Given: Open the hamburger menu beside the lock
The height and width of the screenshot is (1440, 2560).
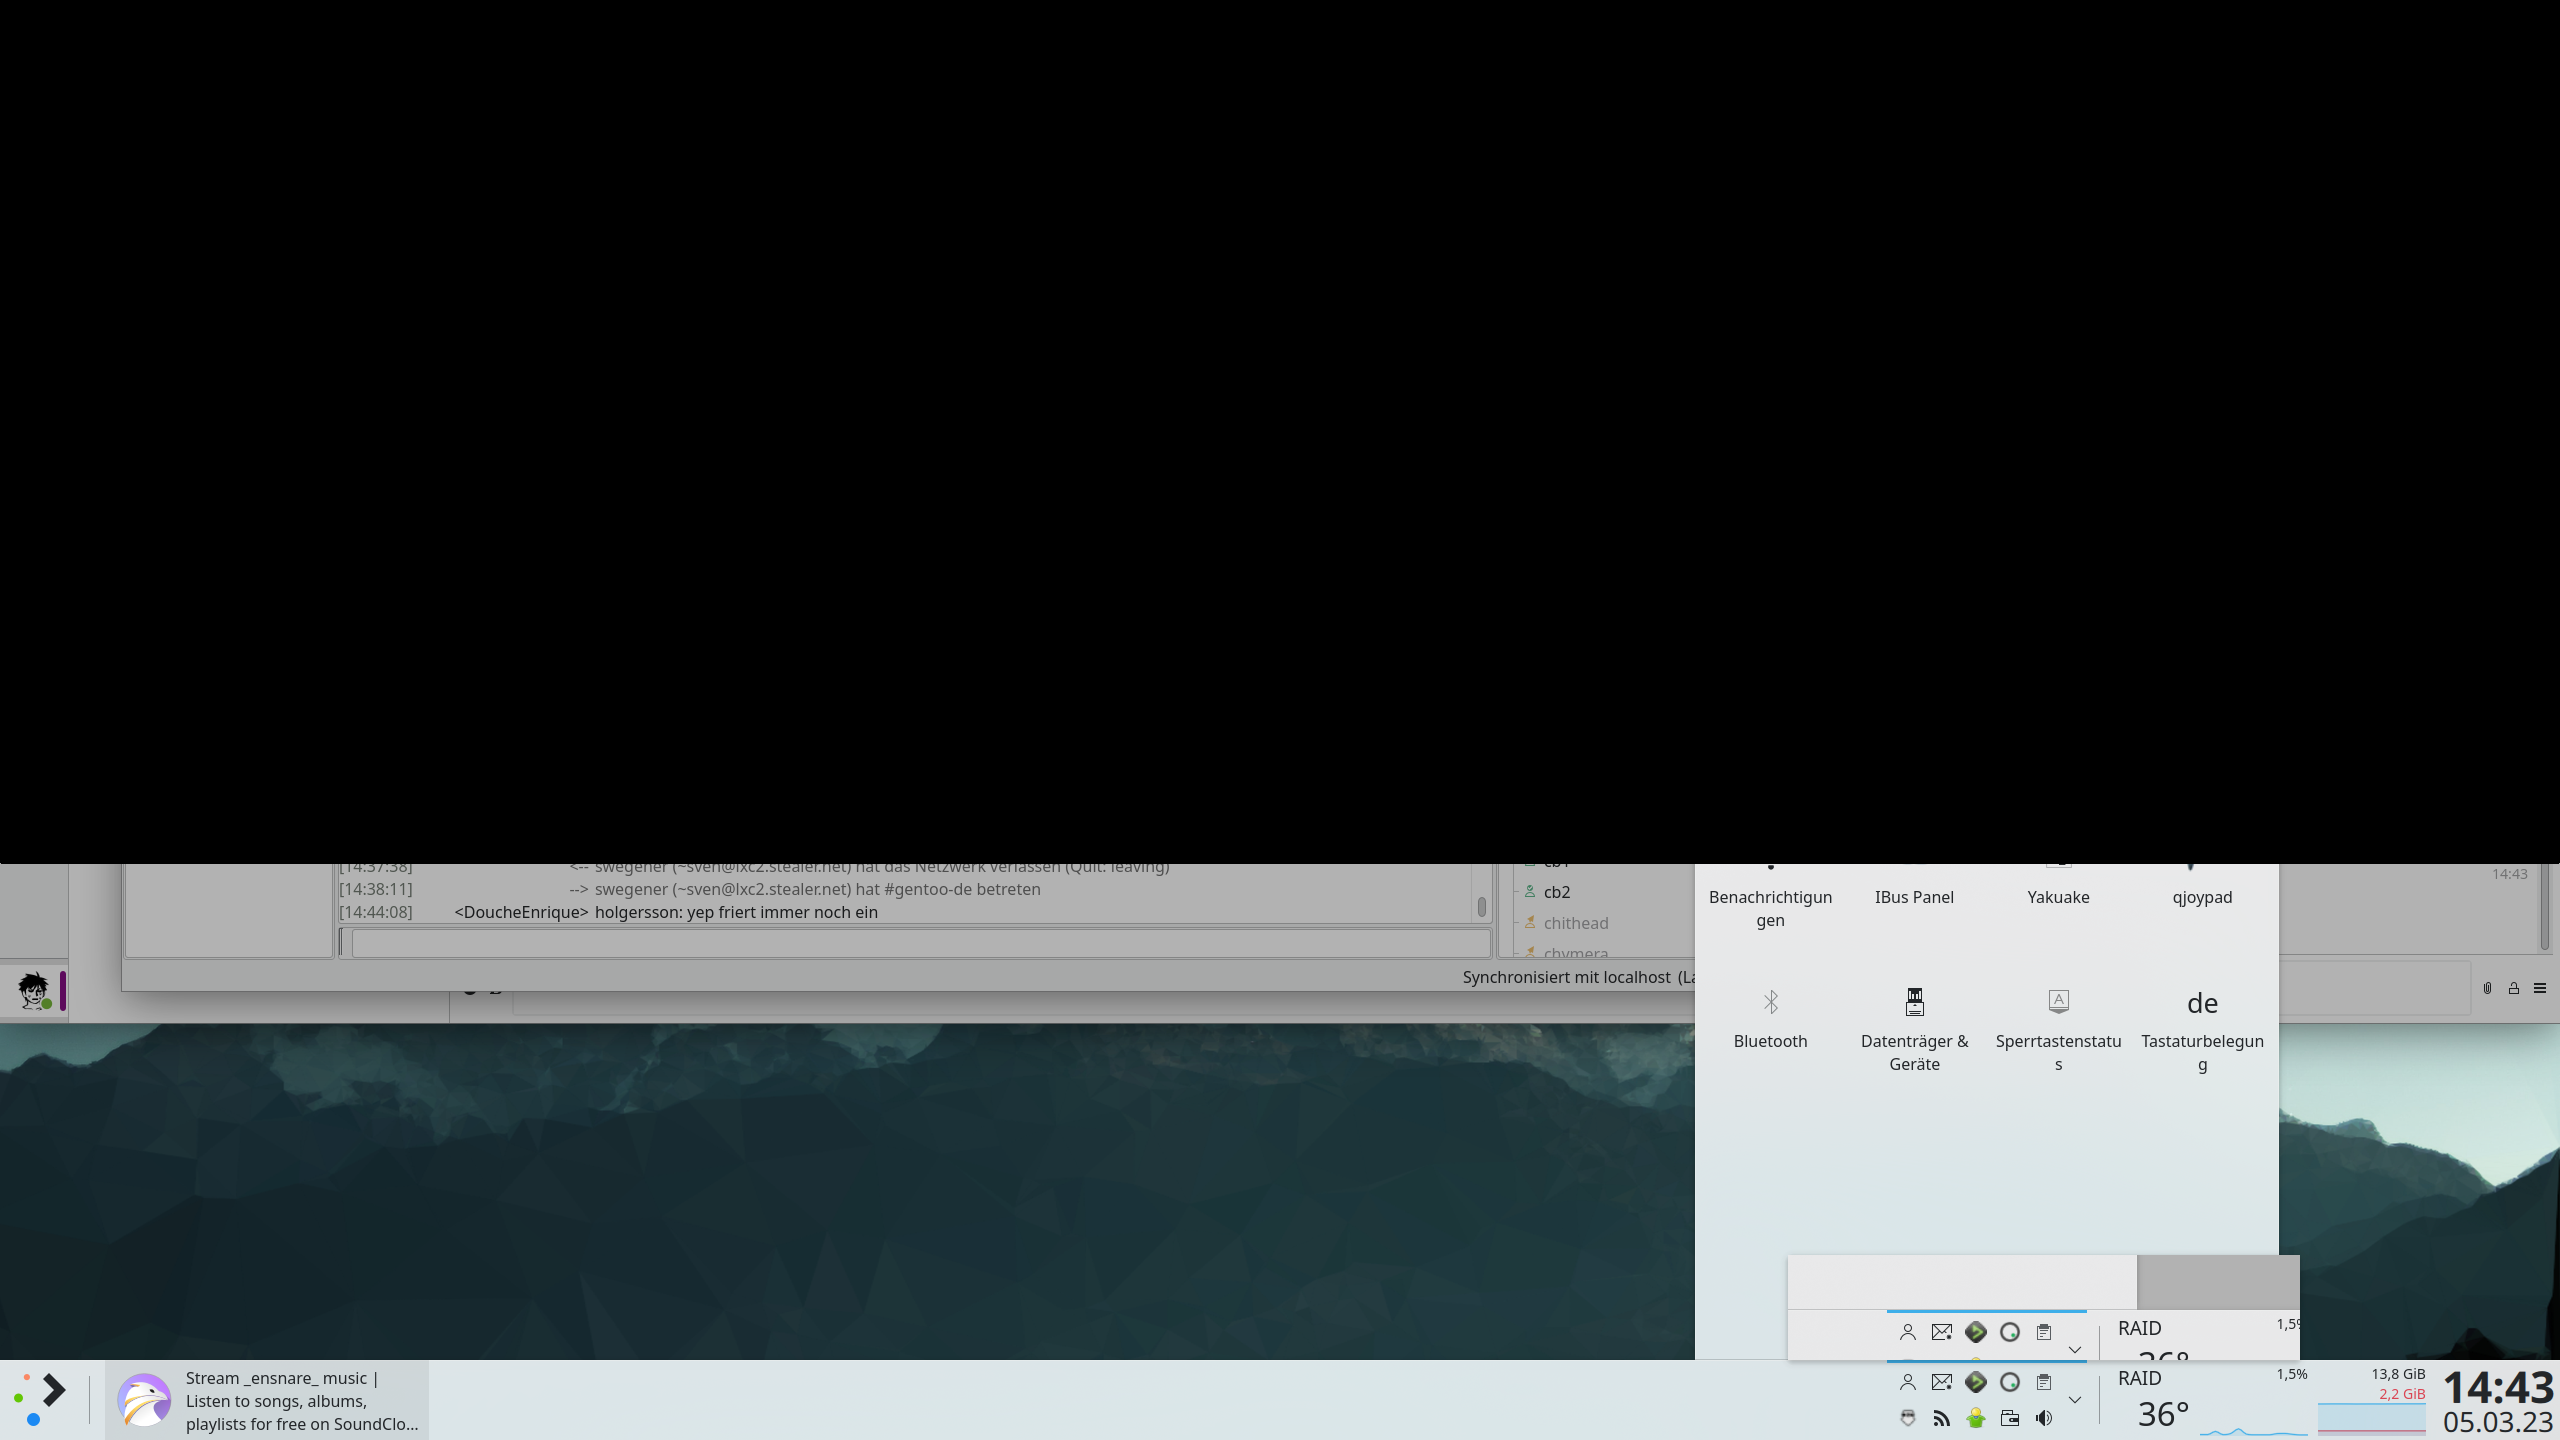Looking at the screenshot, I should 2540,988.
